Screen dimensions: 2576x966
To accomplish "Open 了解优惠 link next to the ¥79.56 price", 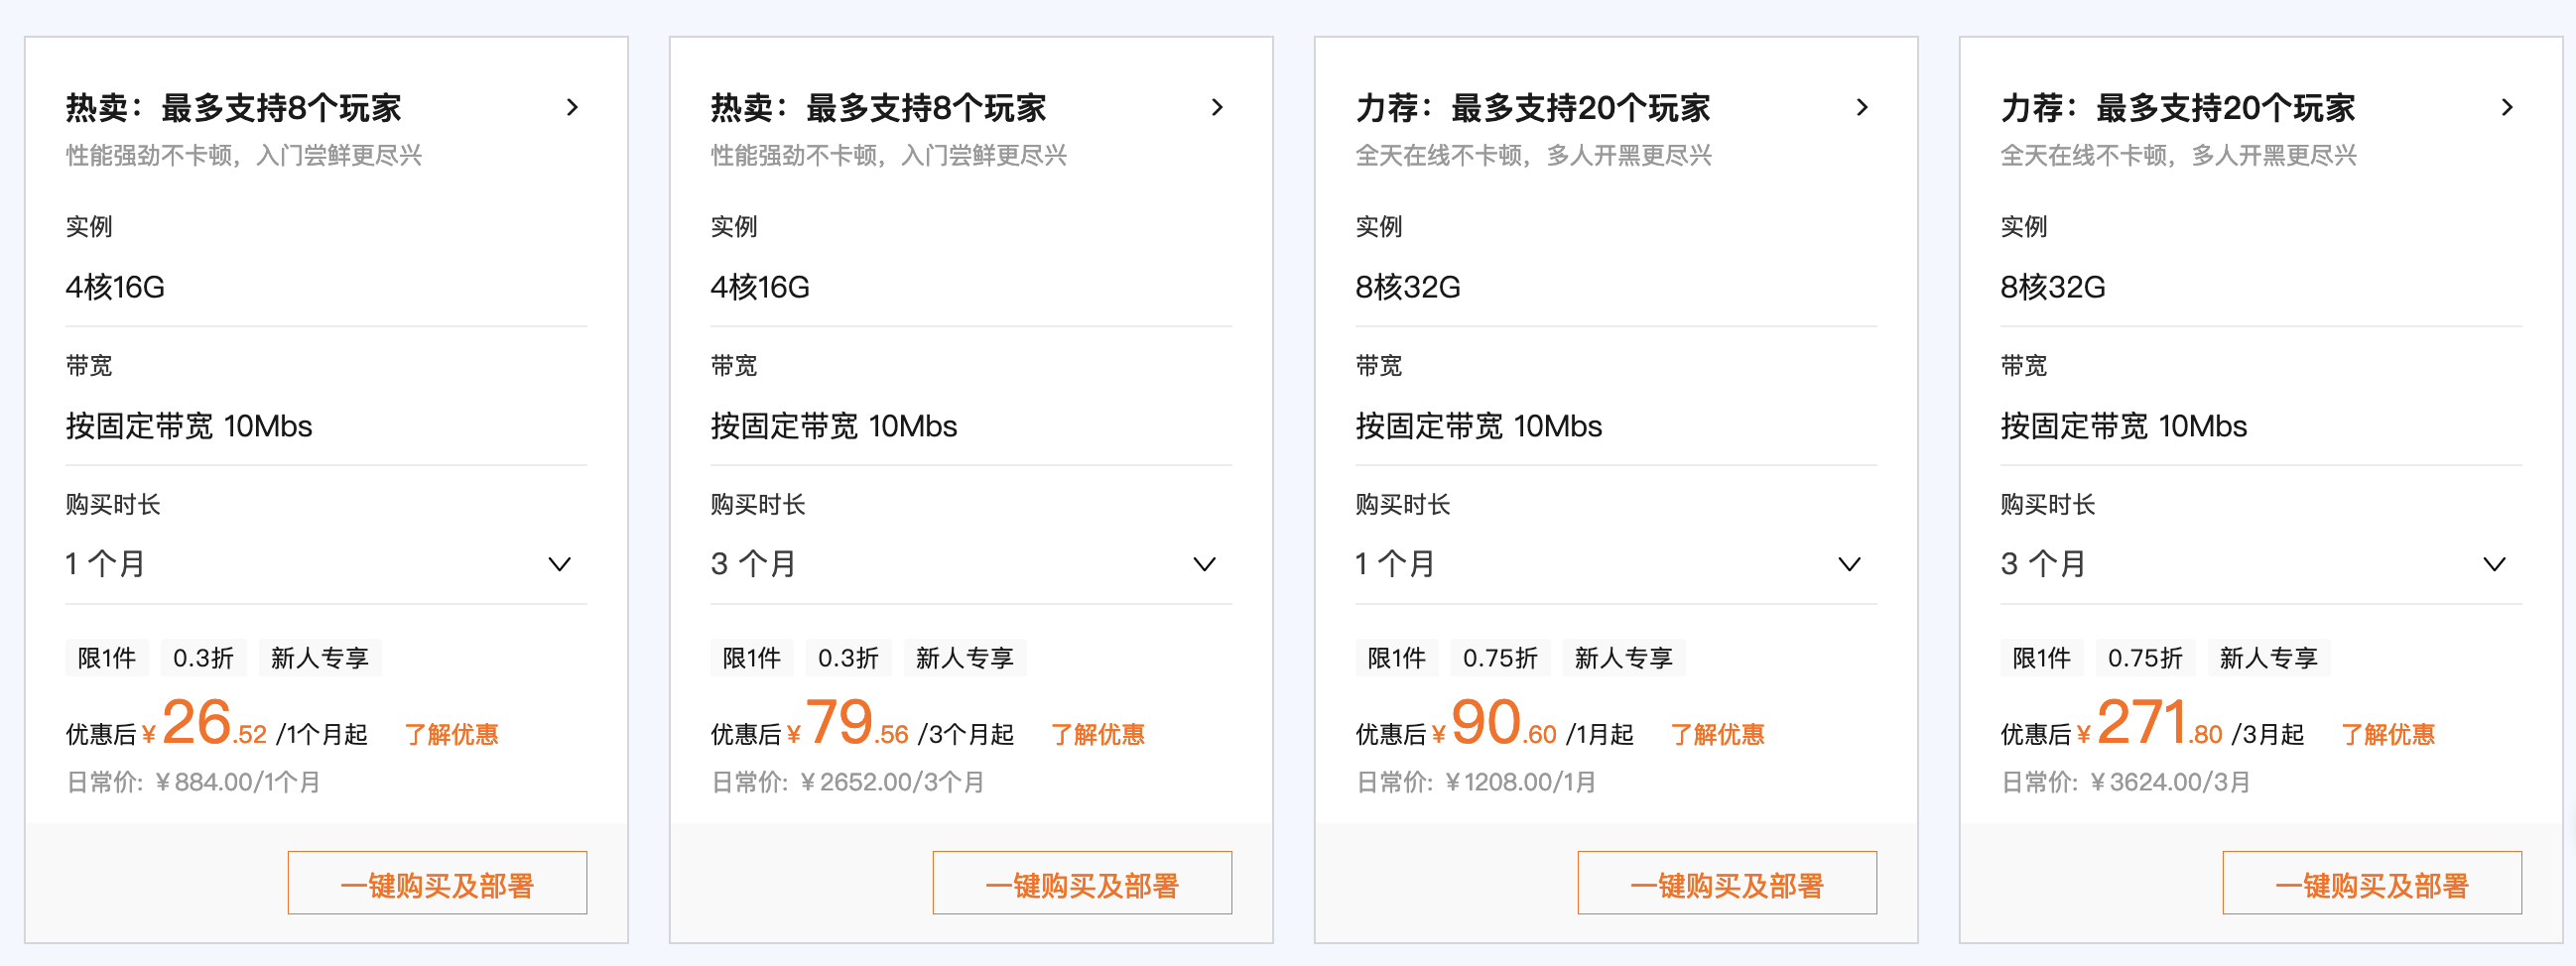I will (1097, 735).
